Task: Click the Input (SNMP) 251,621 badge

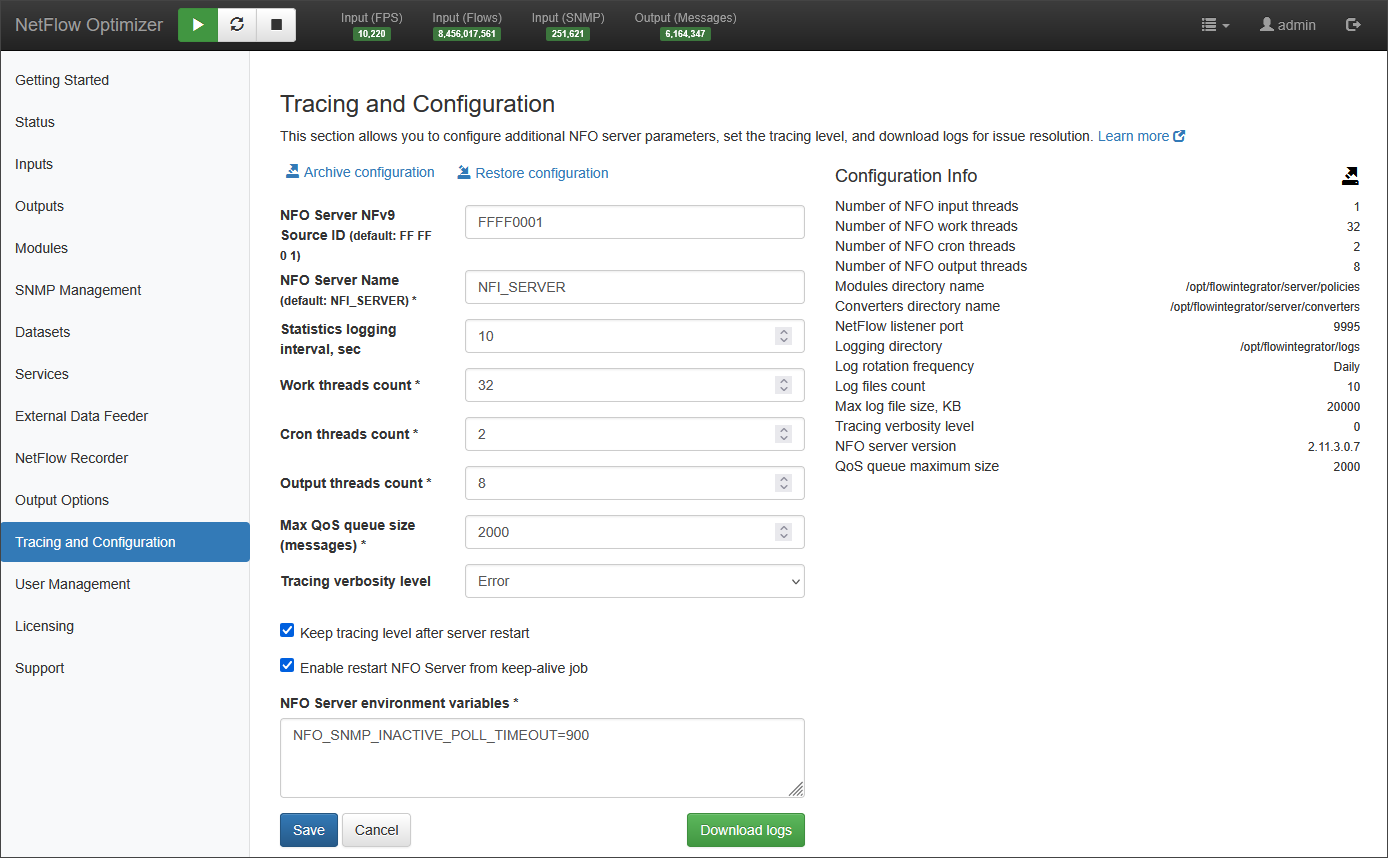Action: coord(568,34)
